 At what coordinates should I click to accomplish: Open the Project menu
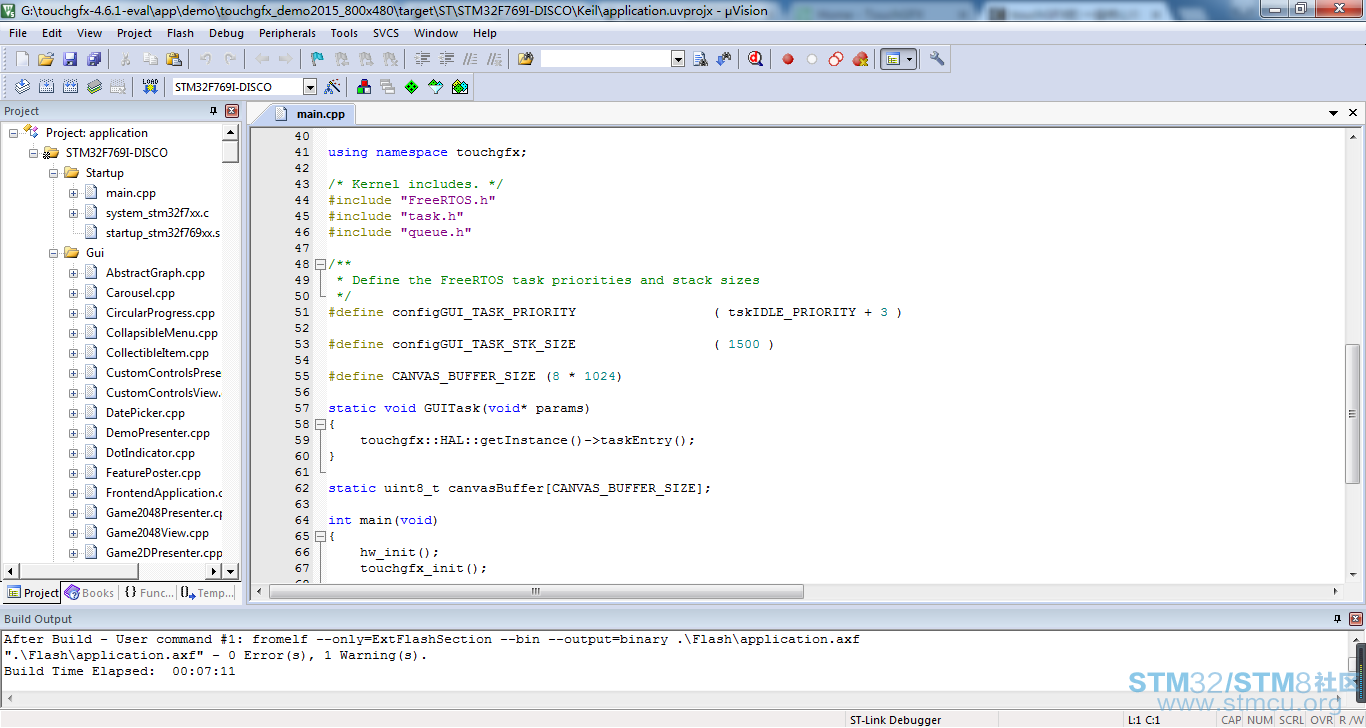tap(134, 33)
